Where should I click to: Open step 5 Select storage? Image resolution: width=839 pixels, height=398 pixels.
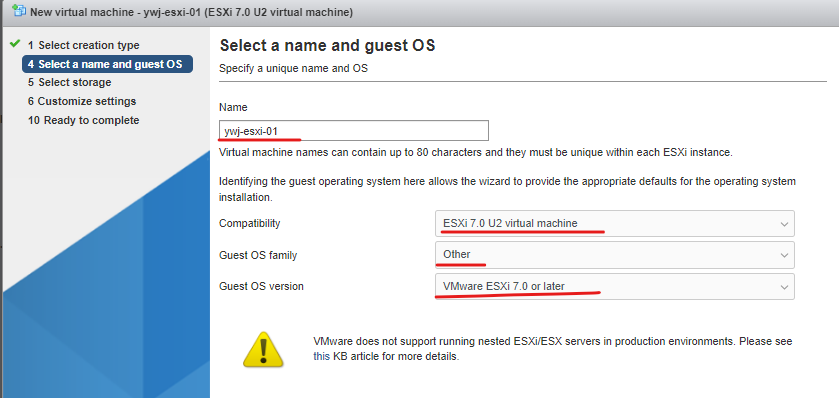coord(70,82)
